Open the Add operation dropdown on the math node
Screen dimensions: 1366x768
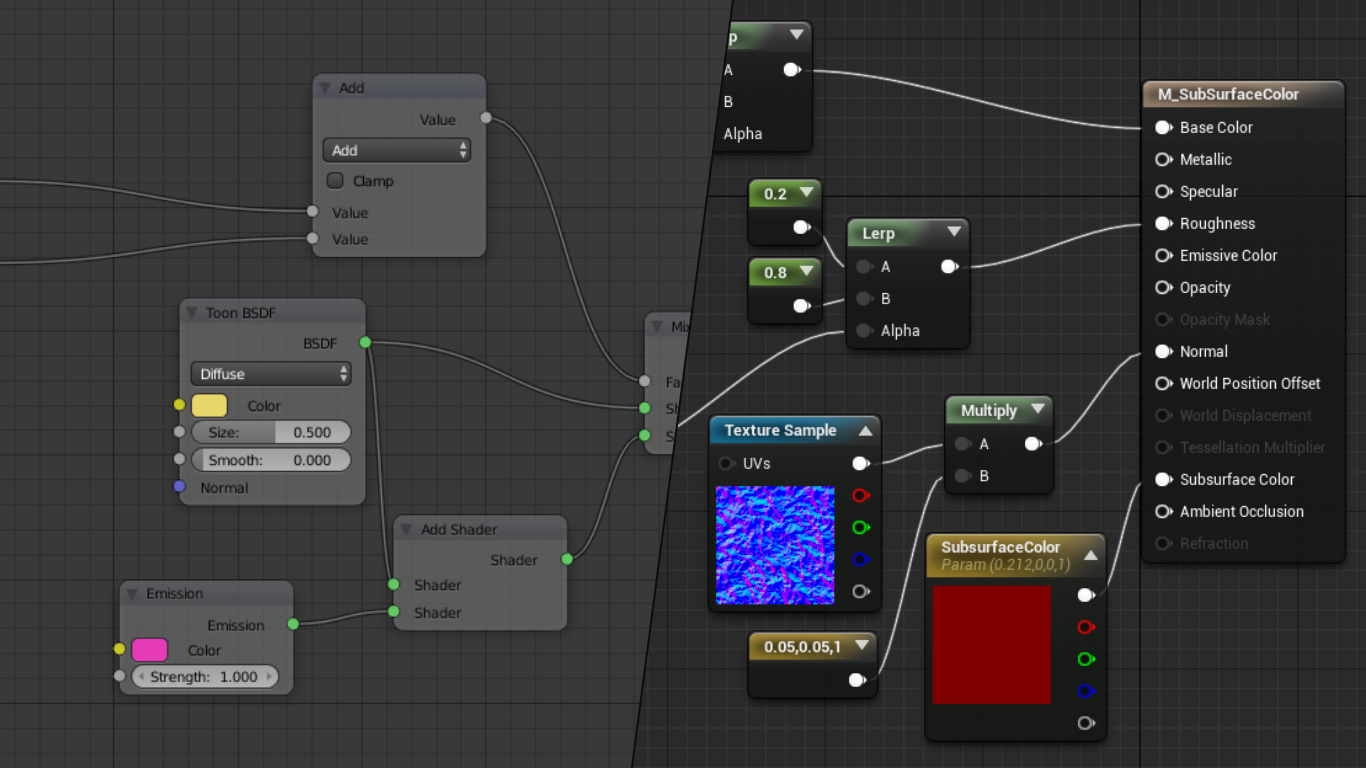[x=396, y=150]
